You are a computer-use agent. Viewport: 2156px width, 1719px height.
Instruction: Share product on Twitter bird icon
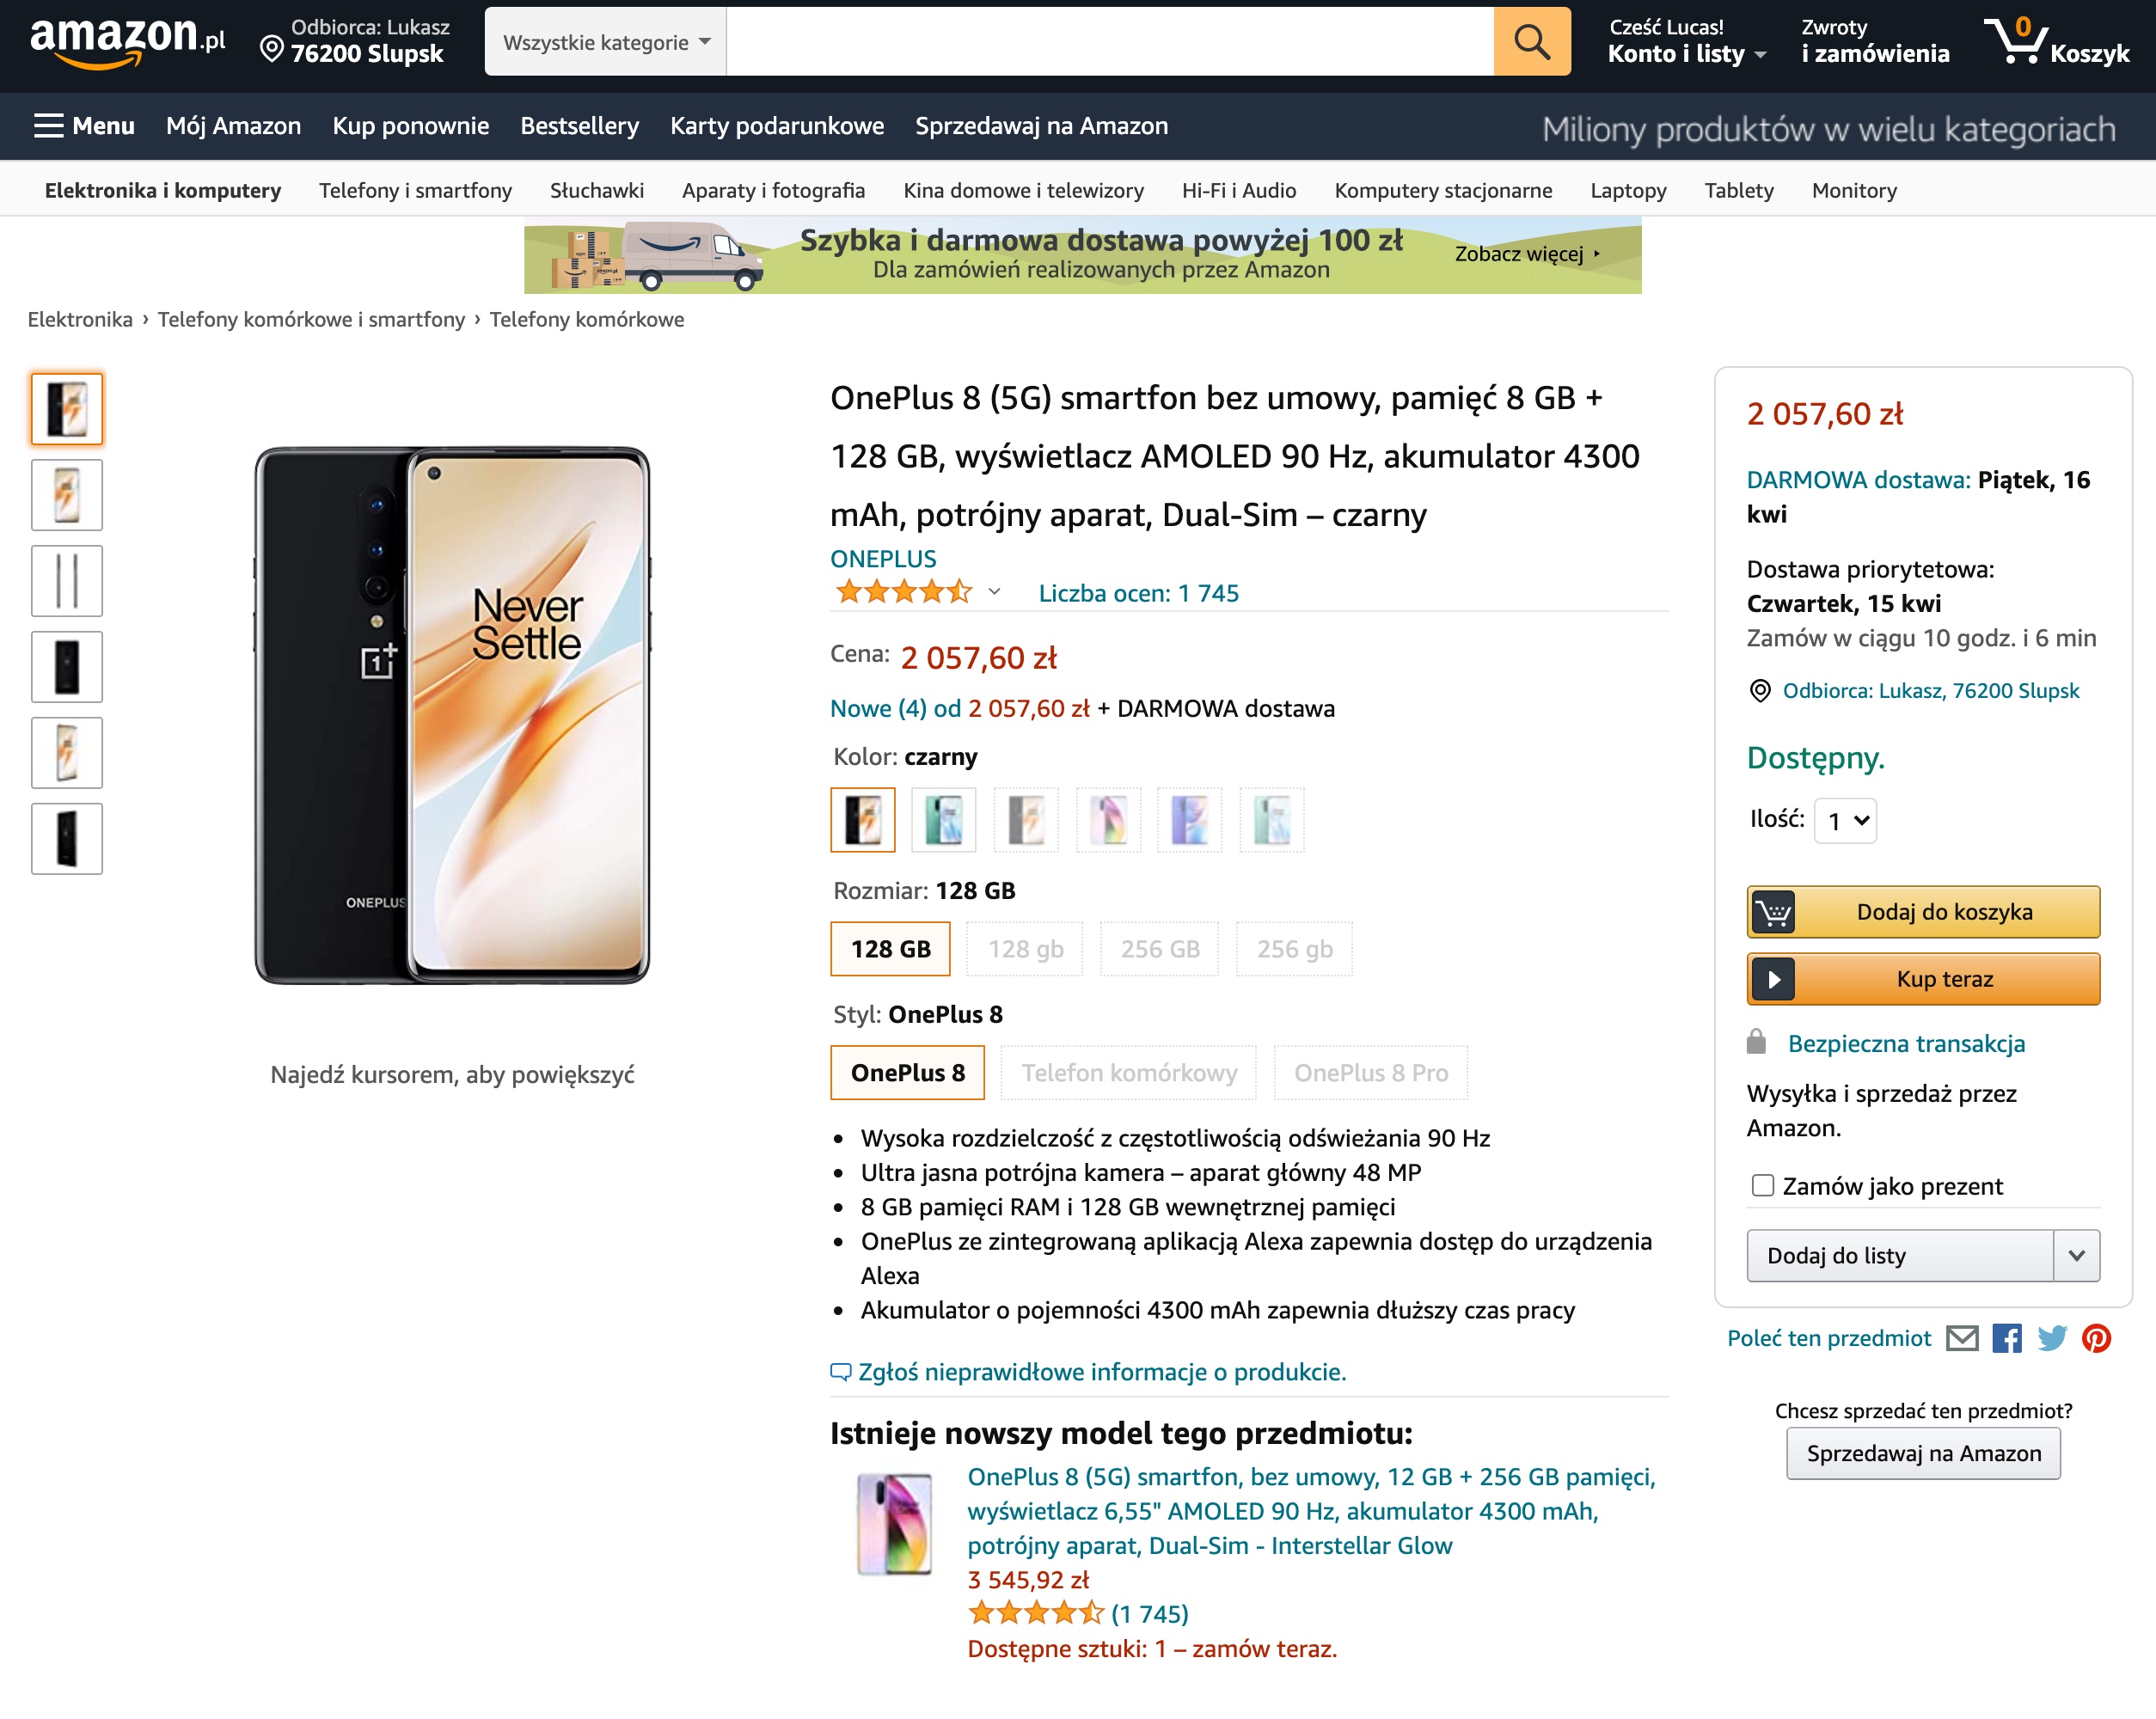tap(2051, 1338)
